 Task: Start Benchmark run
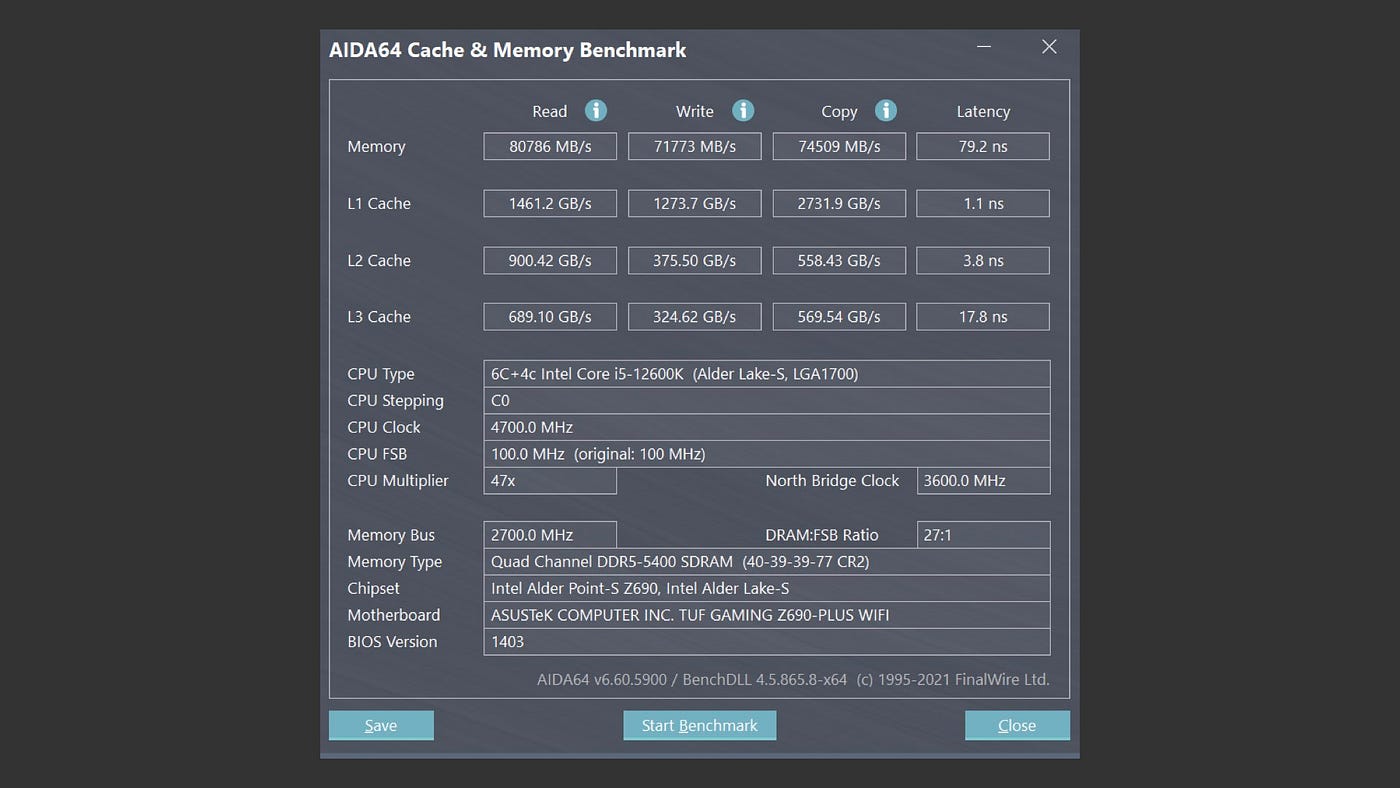pyautogui.click(x=700, y=725)
